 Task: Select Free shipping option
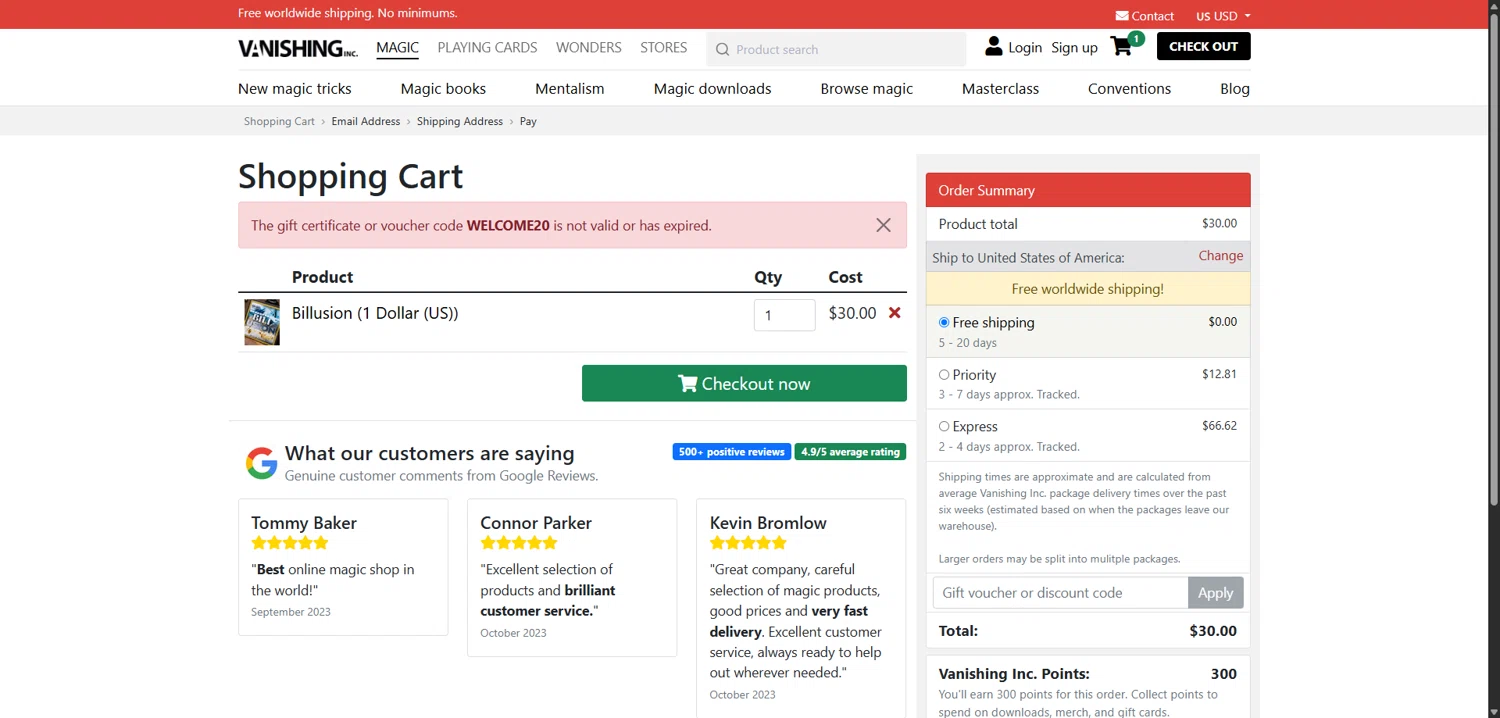[x=944, y=323]
